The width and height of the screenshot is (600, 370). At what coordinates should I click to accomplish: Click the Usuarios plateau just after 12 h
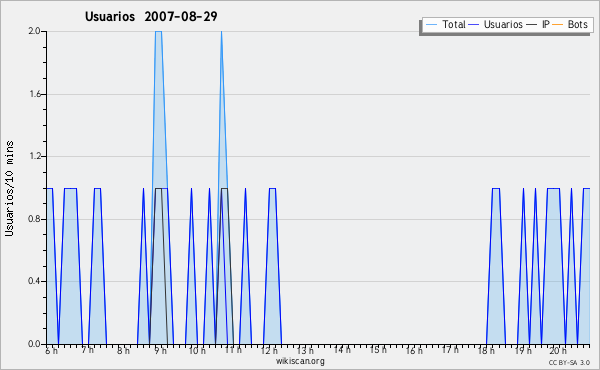tap(272, 188)
